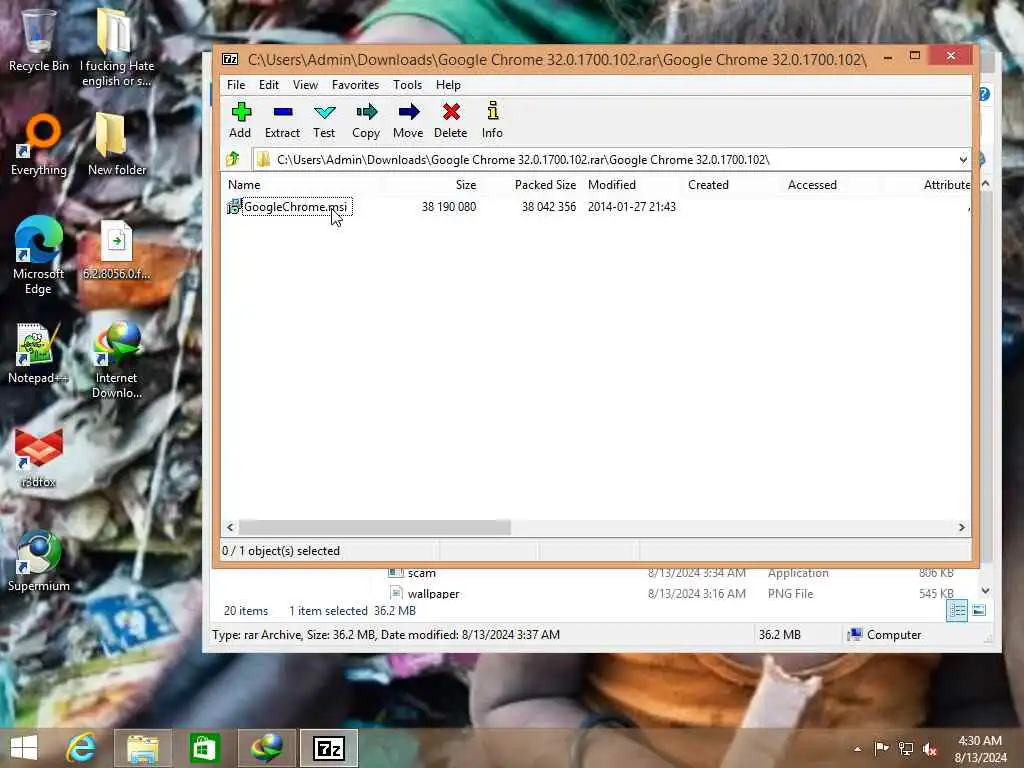Image resolution: width=1024 pixels, height=768 pixels.
Task: Run the Test archive tool
Action: click(324, 120)
